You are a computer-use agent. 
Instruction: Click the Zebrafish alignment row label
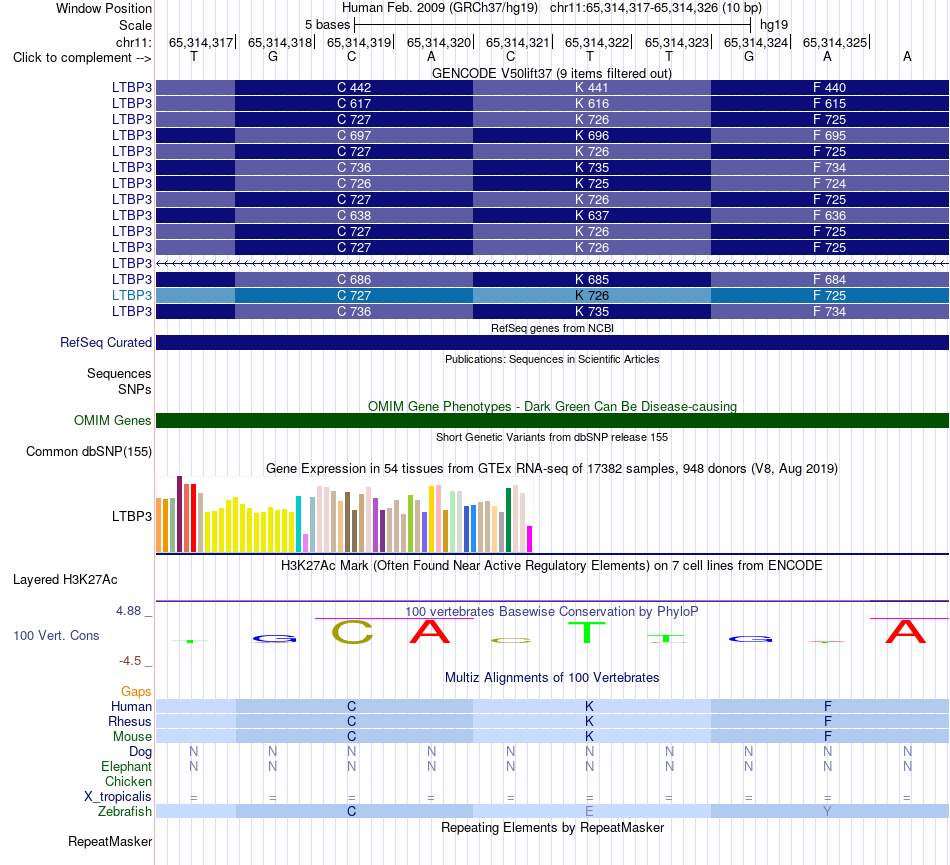point(125,812)
